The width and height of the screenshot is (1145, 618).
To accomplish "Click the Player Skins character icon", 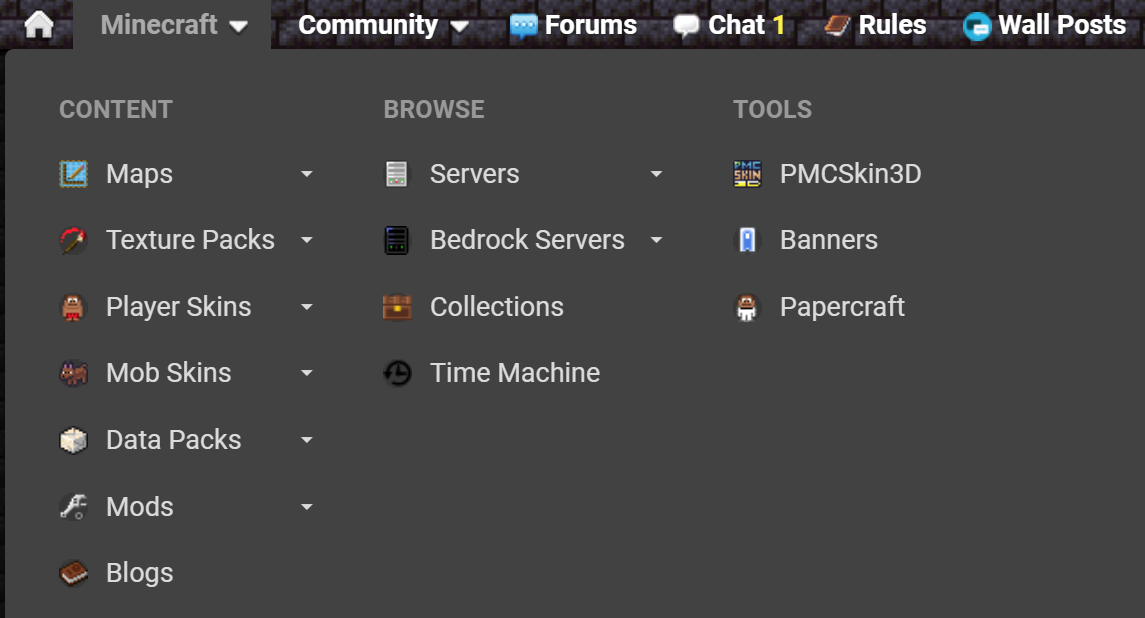I will (x=73, y=307).
